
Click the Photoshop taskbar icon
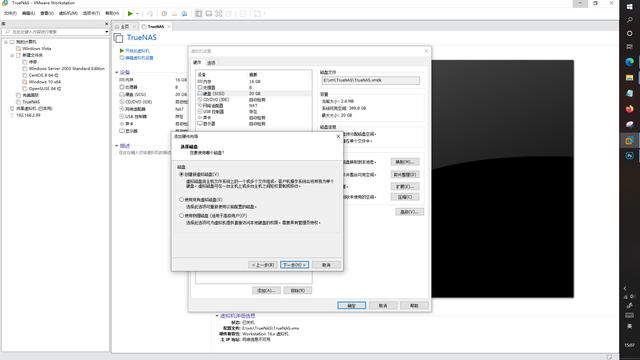pyautogui.click(x=629, y=156)
